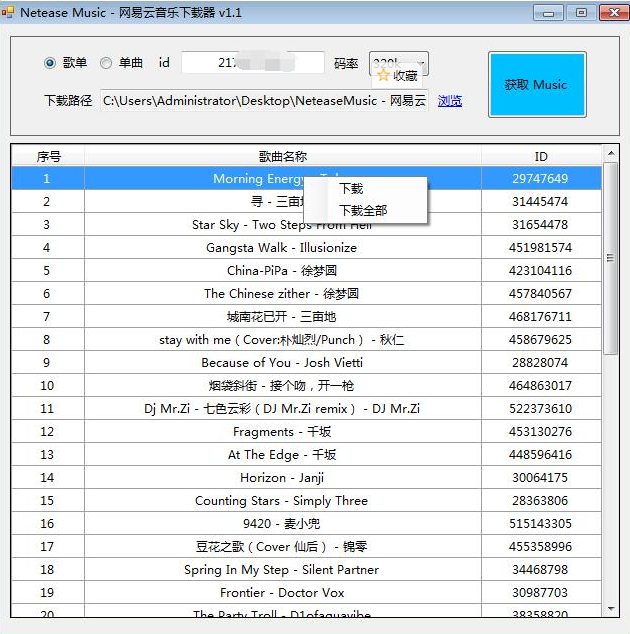Click ID cell 457840567

pyautogui.click(x=541, y=294)
